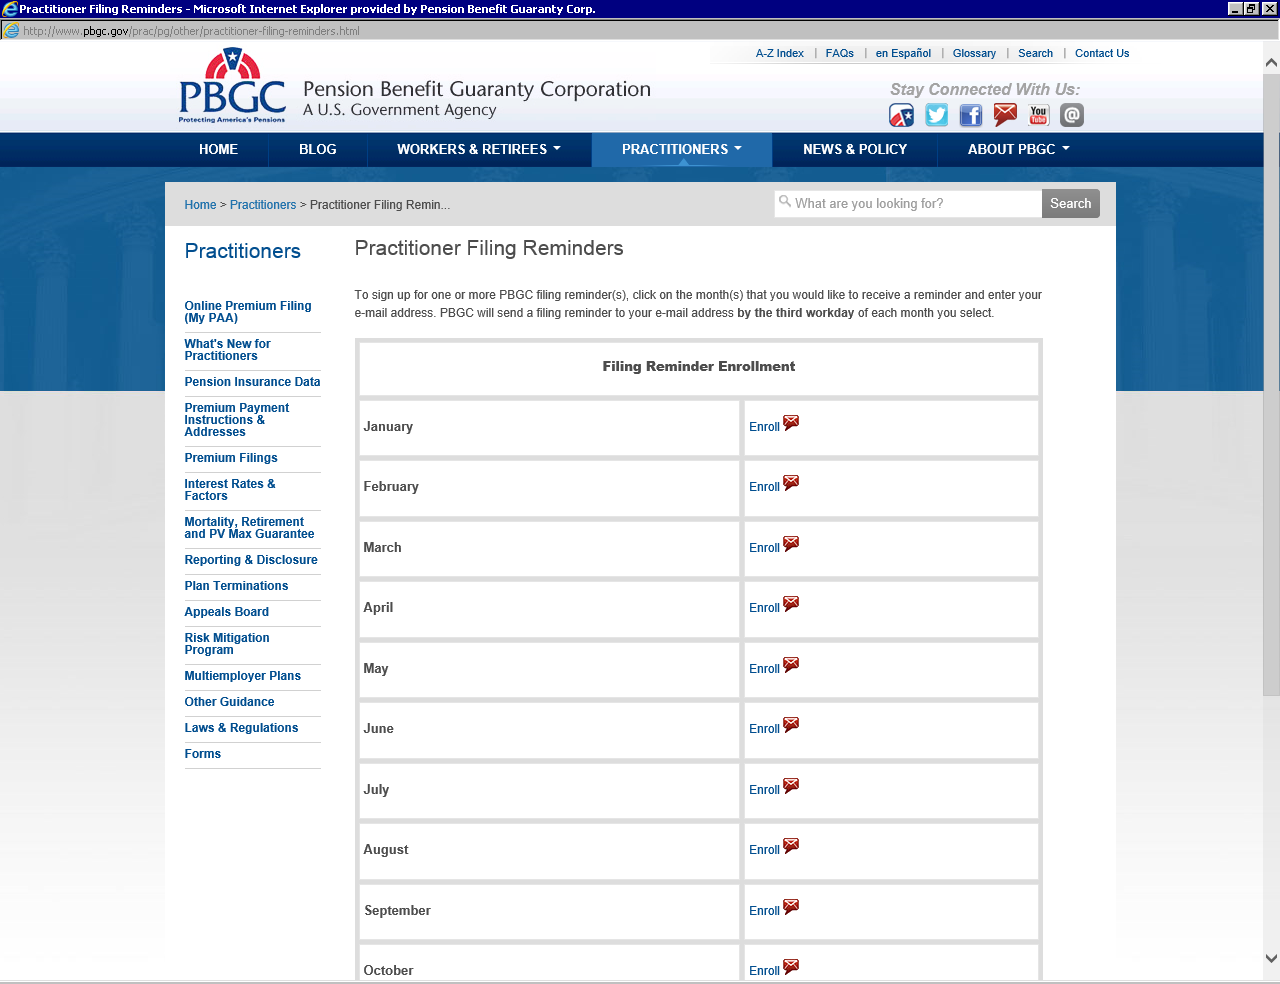The height and width of the screenshot is (984, 1280).
Task: Click the May enroll envelope icon
Action: 791,665
